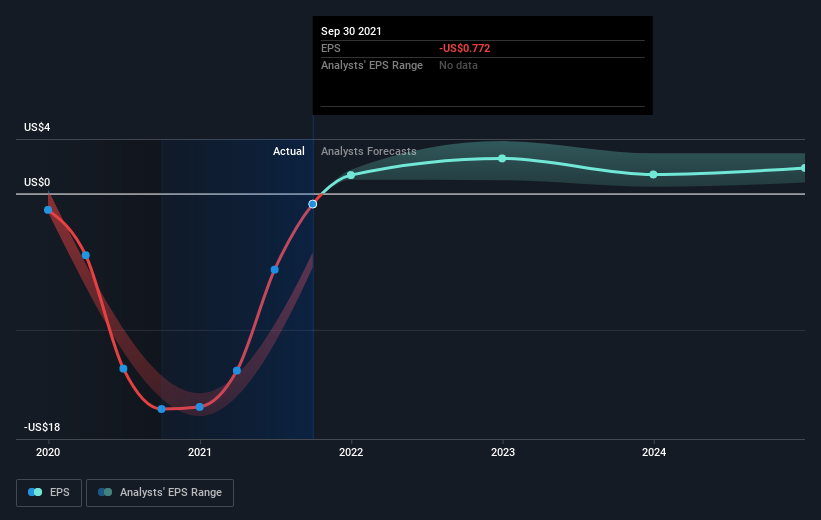The width and height of the screenshot is (821, 520).
Task: Click the 2023 x-axis label
Action: click(503, 452)
